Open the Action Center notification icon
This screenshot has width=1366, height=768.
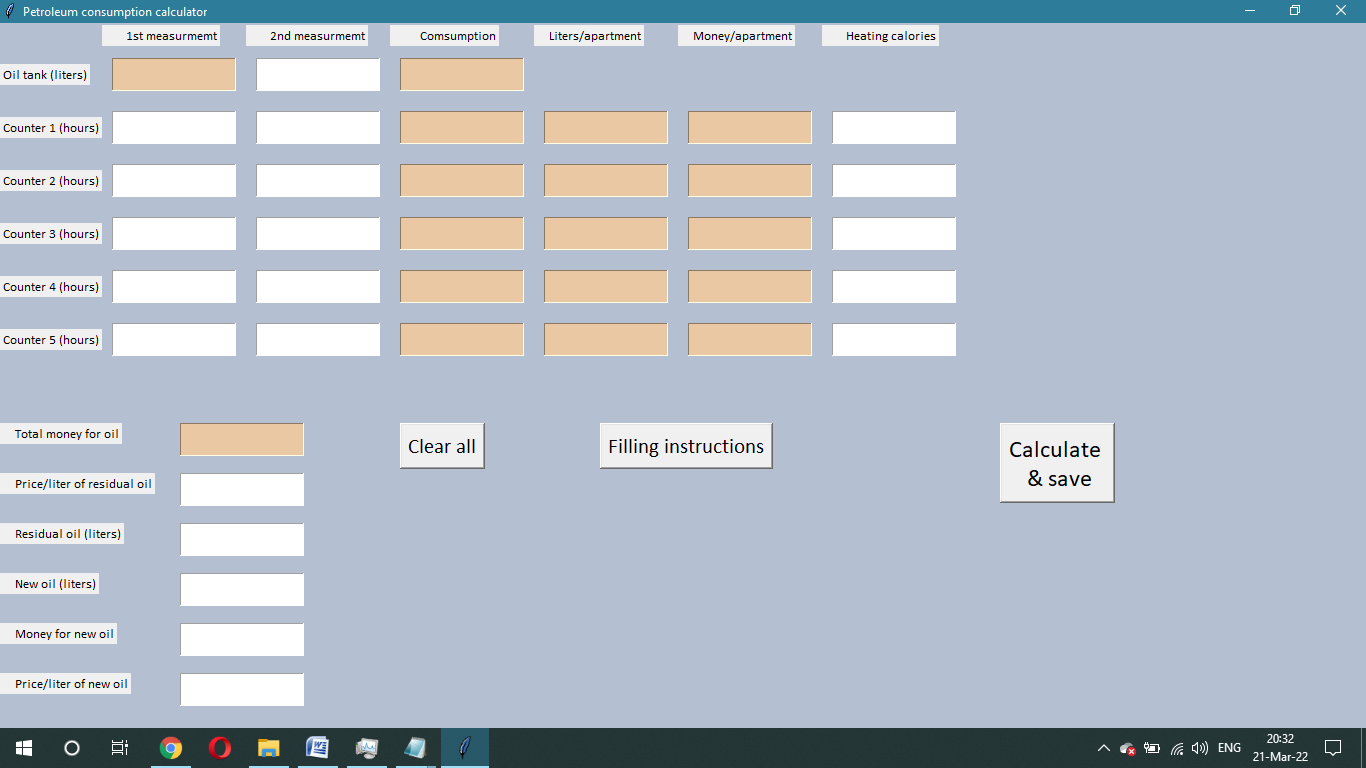[x=1333, y=747]
